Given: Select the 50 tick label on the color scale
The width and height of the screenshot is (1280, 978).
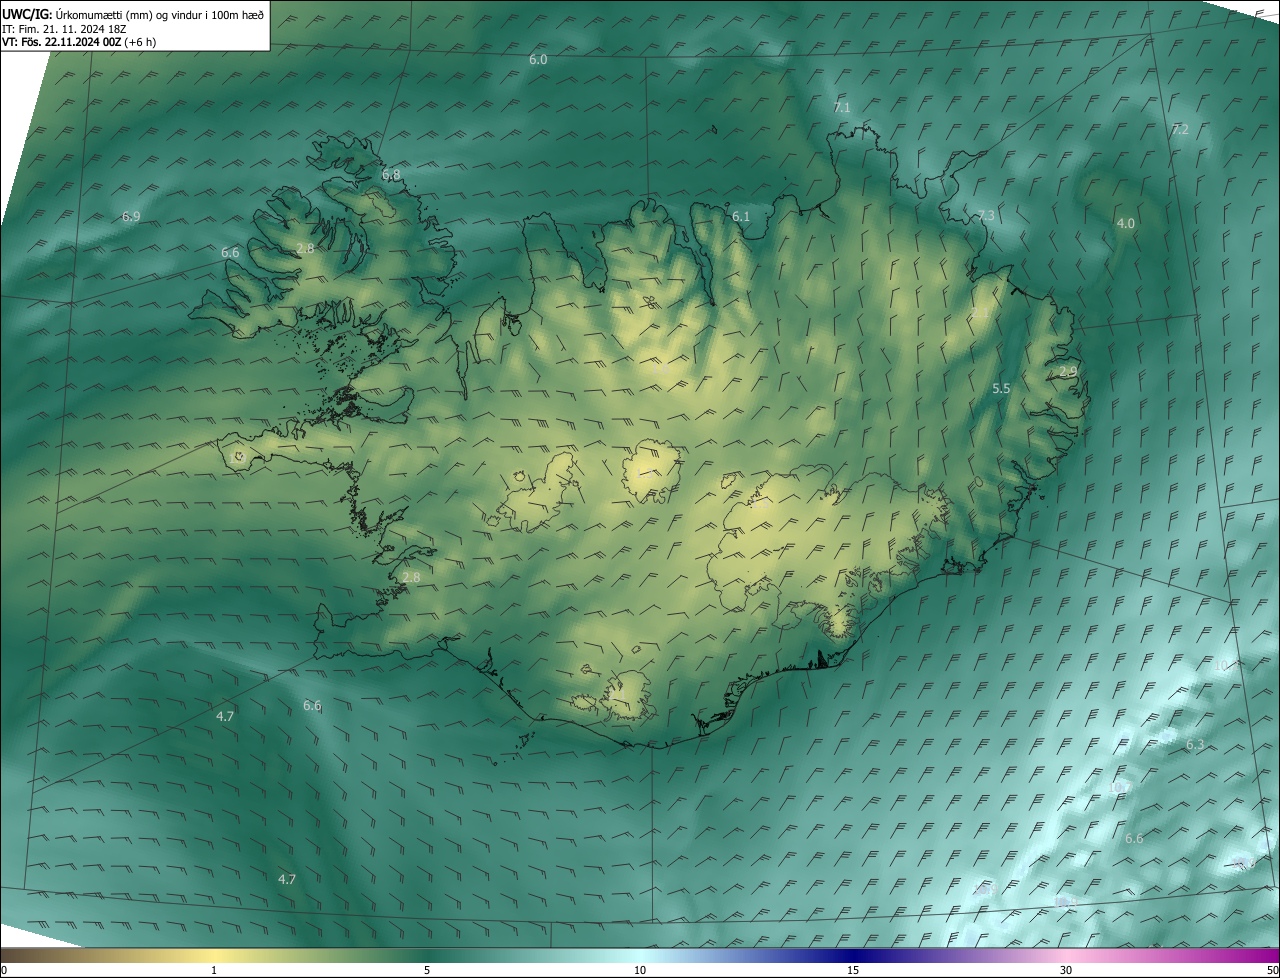Looking at the screenshot, I should [1272, 970].
